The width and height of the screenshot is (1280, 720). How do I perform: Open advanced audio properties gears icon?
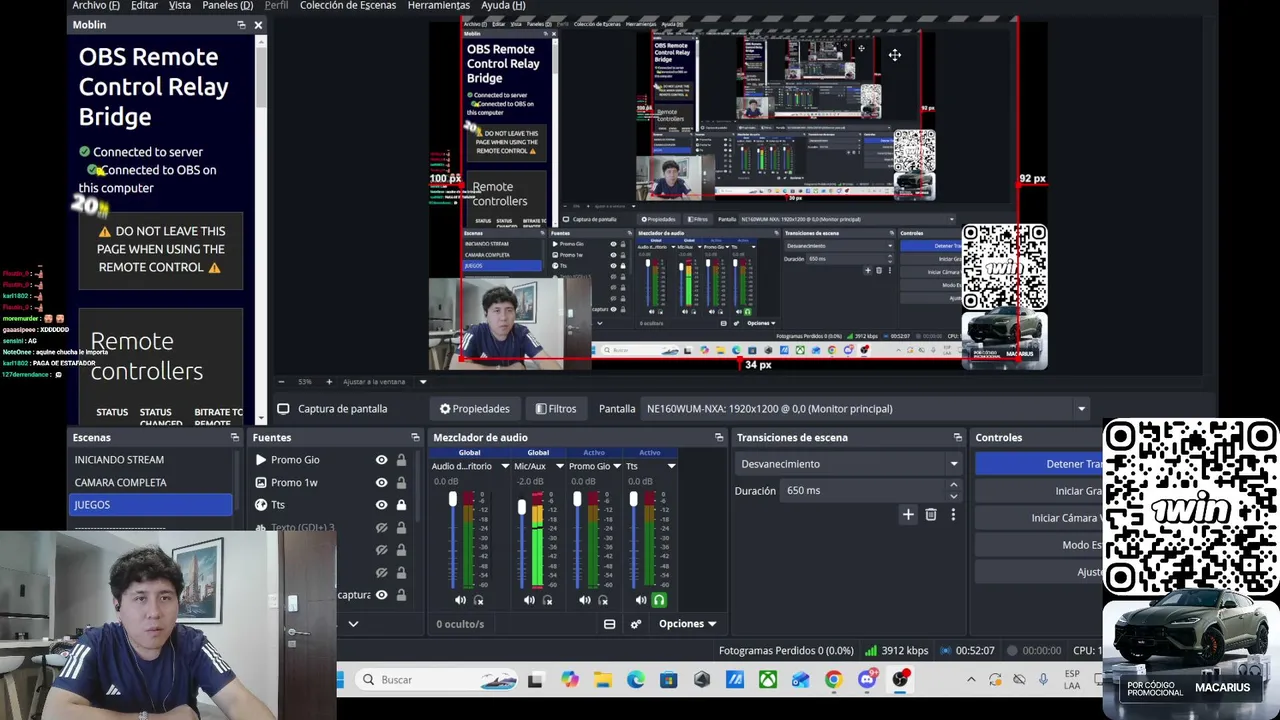(x=635, y=624)
